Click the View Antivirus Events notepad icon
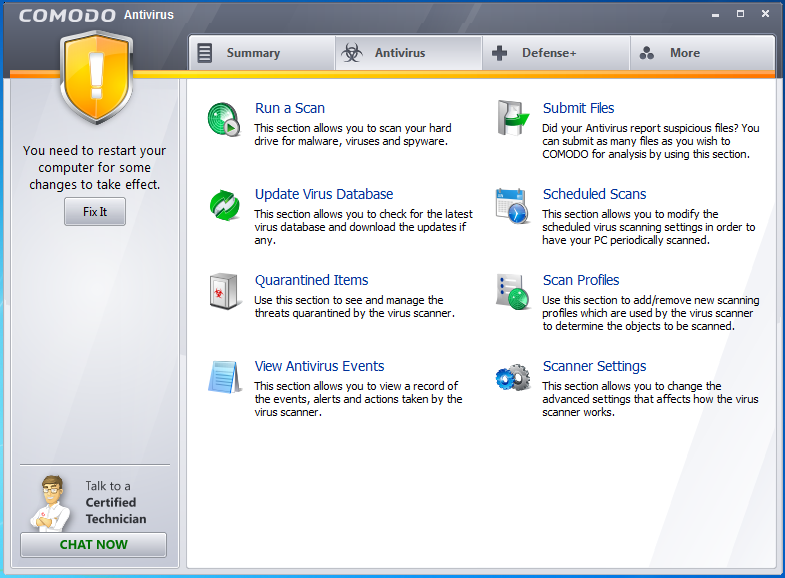The width and height of the screenshot is (785, 578). [224, 377]
